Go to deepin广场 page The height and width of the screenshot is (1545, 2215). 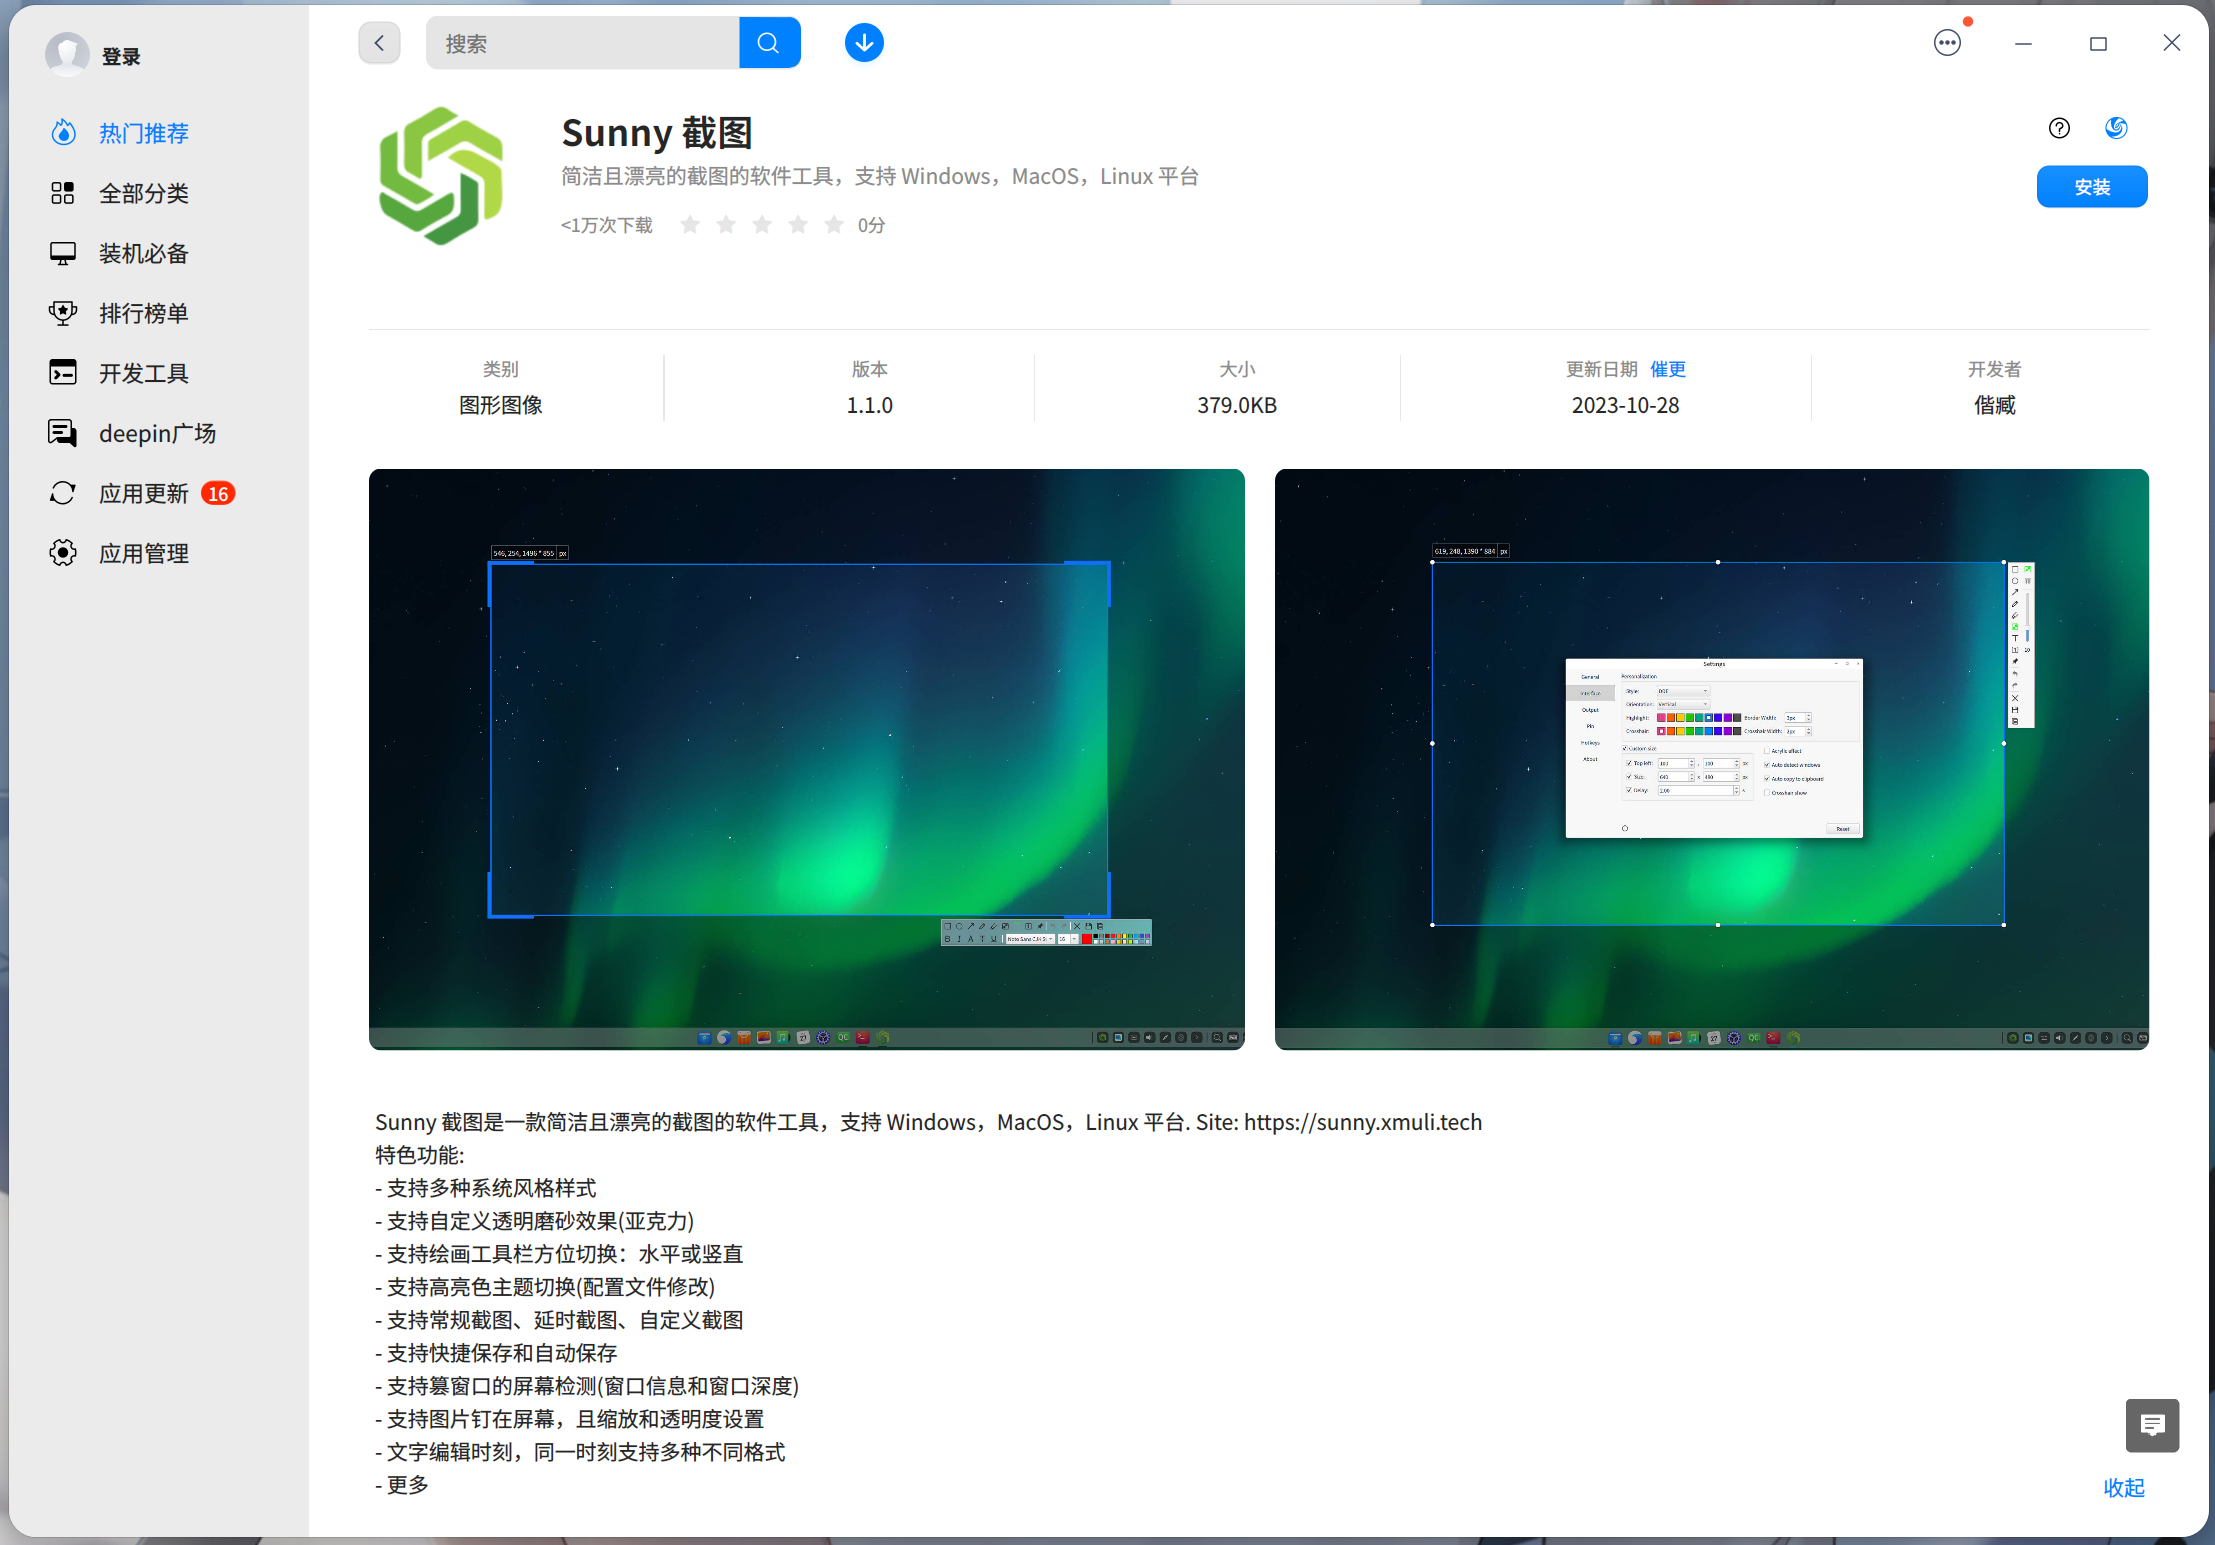[x=157, y=433]
